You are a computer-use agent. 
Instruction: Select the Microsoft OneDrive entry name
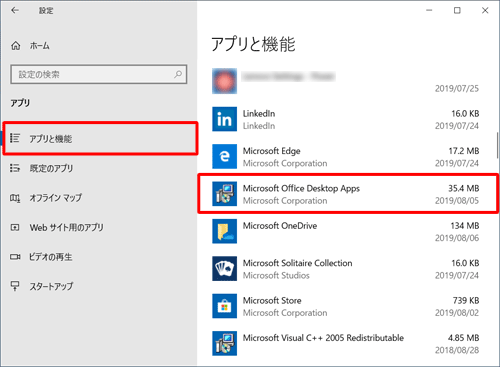pyautogui.click(x=280, y=226)
